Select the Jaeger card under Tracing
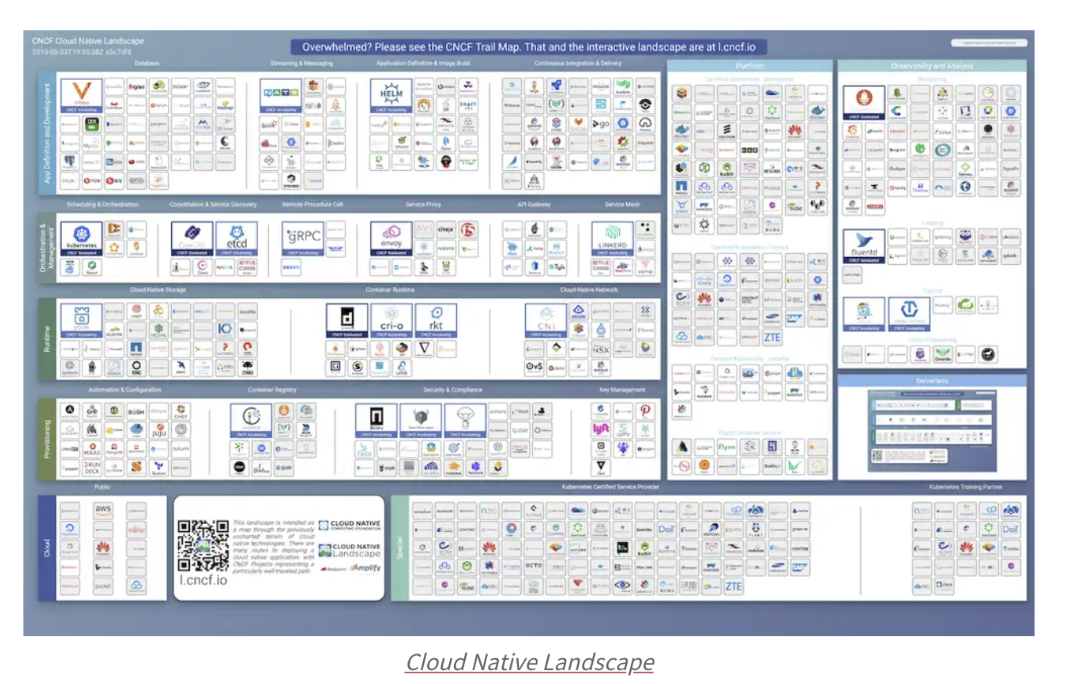1066x684 pixels. coord(864,314)
